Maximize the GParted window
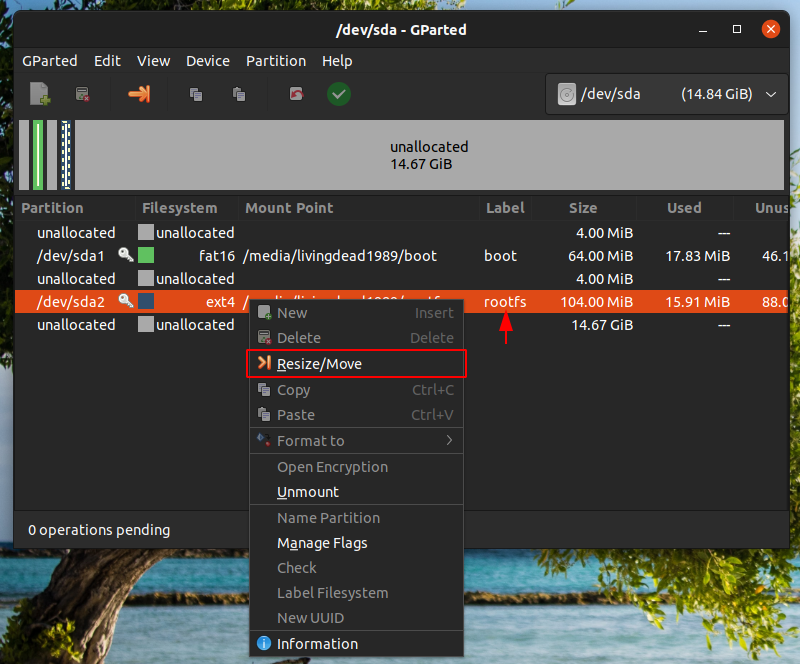The image size is (800, 664). (x=737, y=29)
